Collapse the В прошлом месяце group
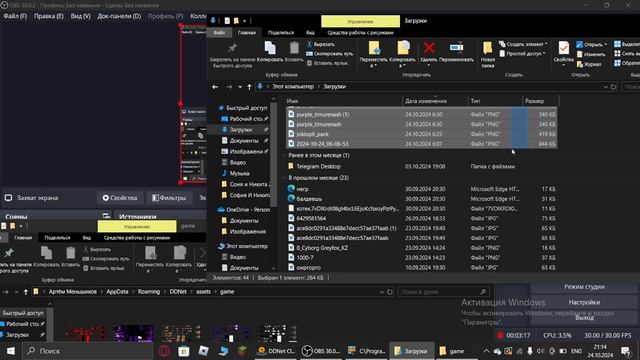 click(x=285, y=178)
